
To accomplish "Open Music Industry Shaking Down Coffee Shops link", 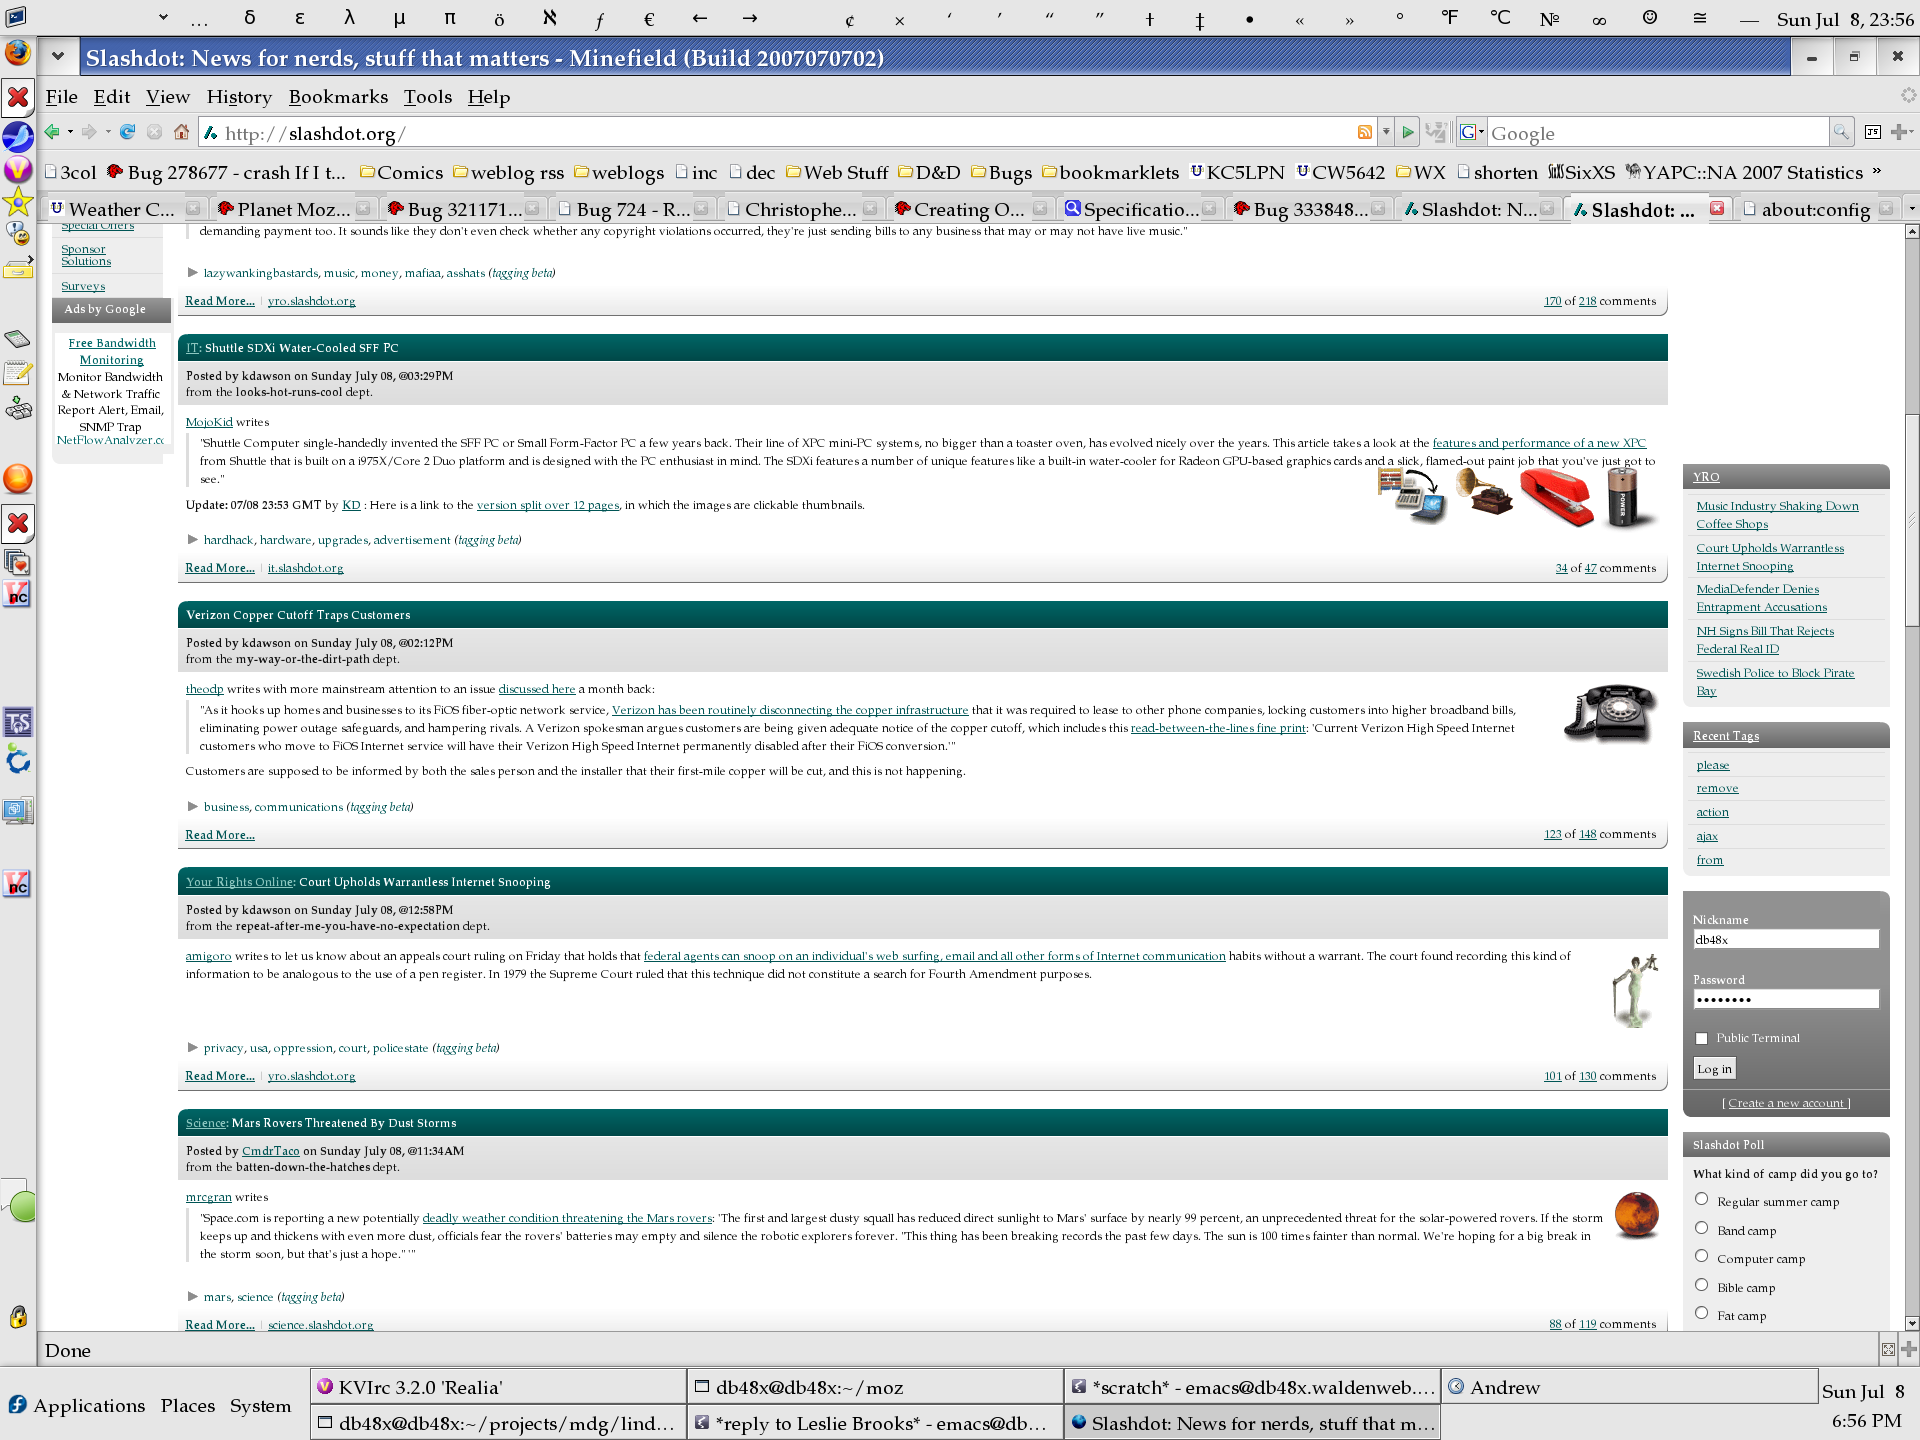I will coord(1777,515).
